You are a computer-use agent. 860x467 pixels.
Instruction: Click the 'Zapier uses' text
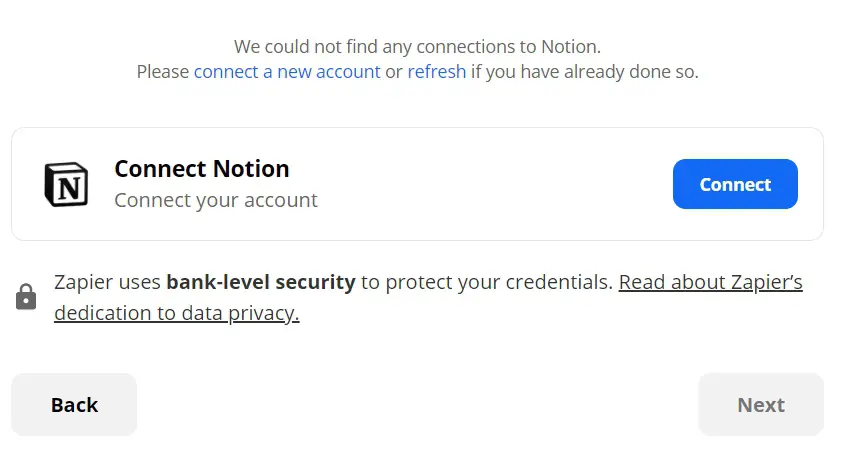click(107, 282)
